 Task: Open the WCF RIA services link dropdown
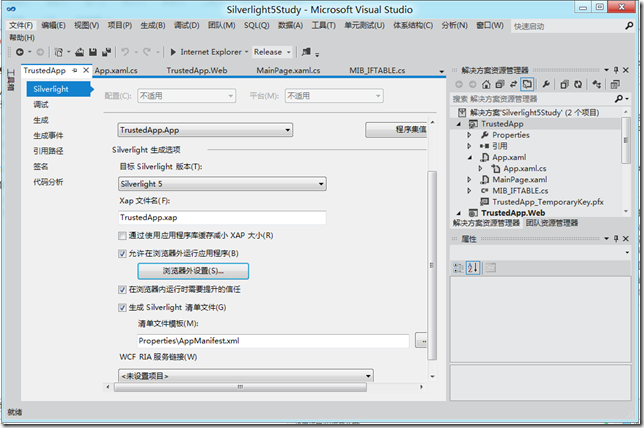(x=246, y=375)
